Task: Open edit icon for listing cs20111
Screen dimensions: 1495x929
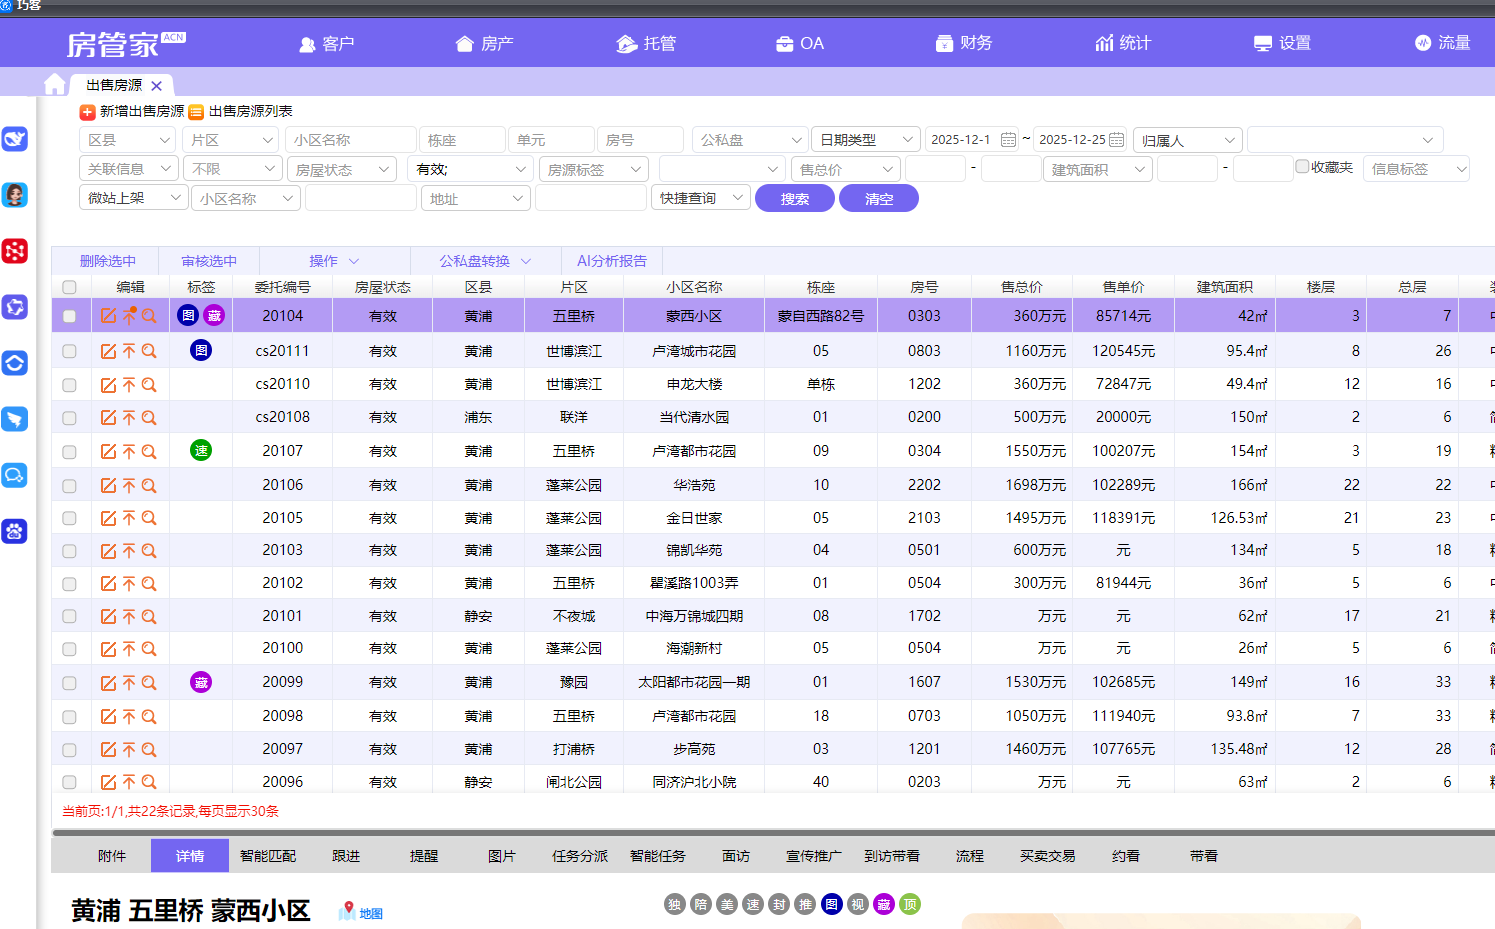Action: pyautogui.click(x=108, y=351)
